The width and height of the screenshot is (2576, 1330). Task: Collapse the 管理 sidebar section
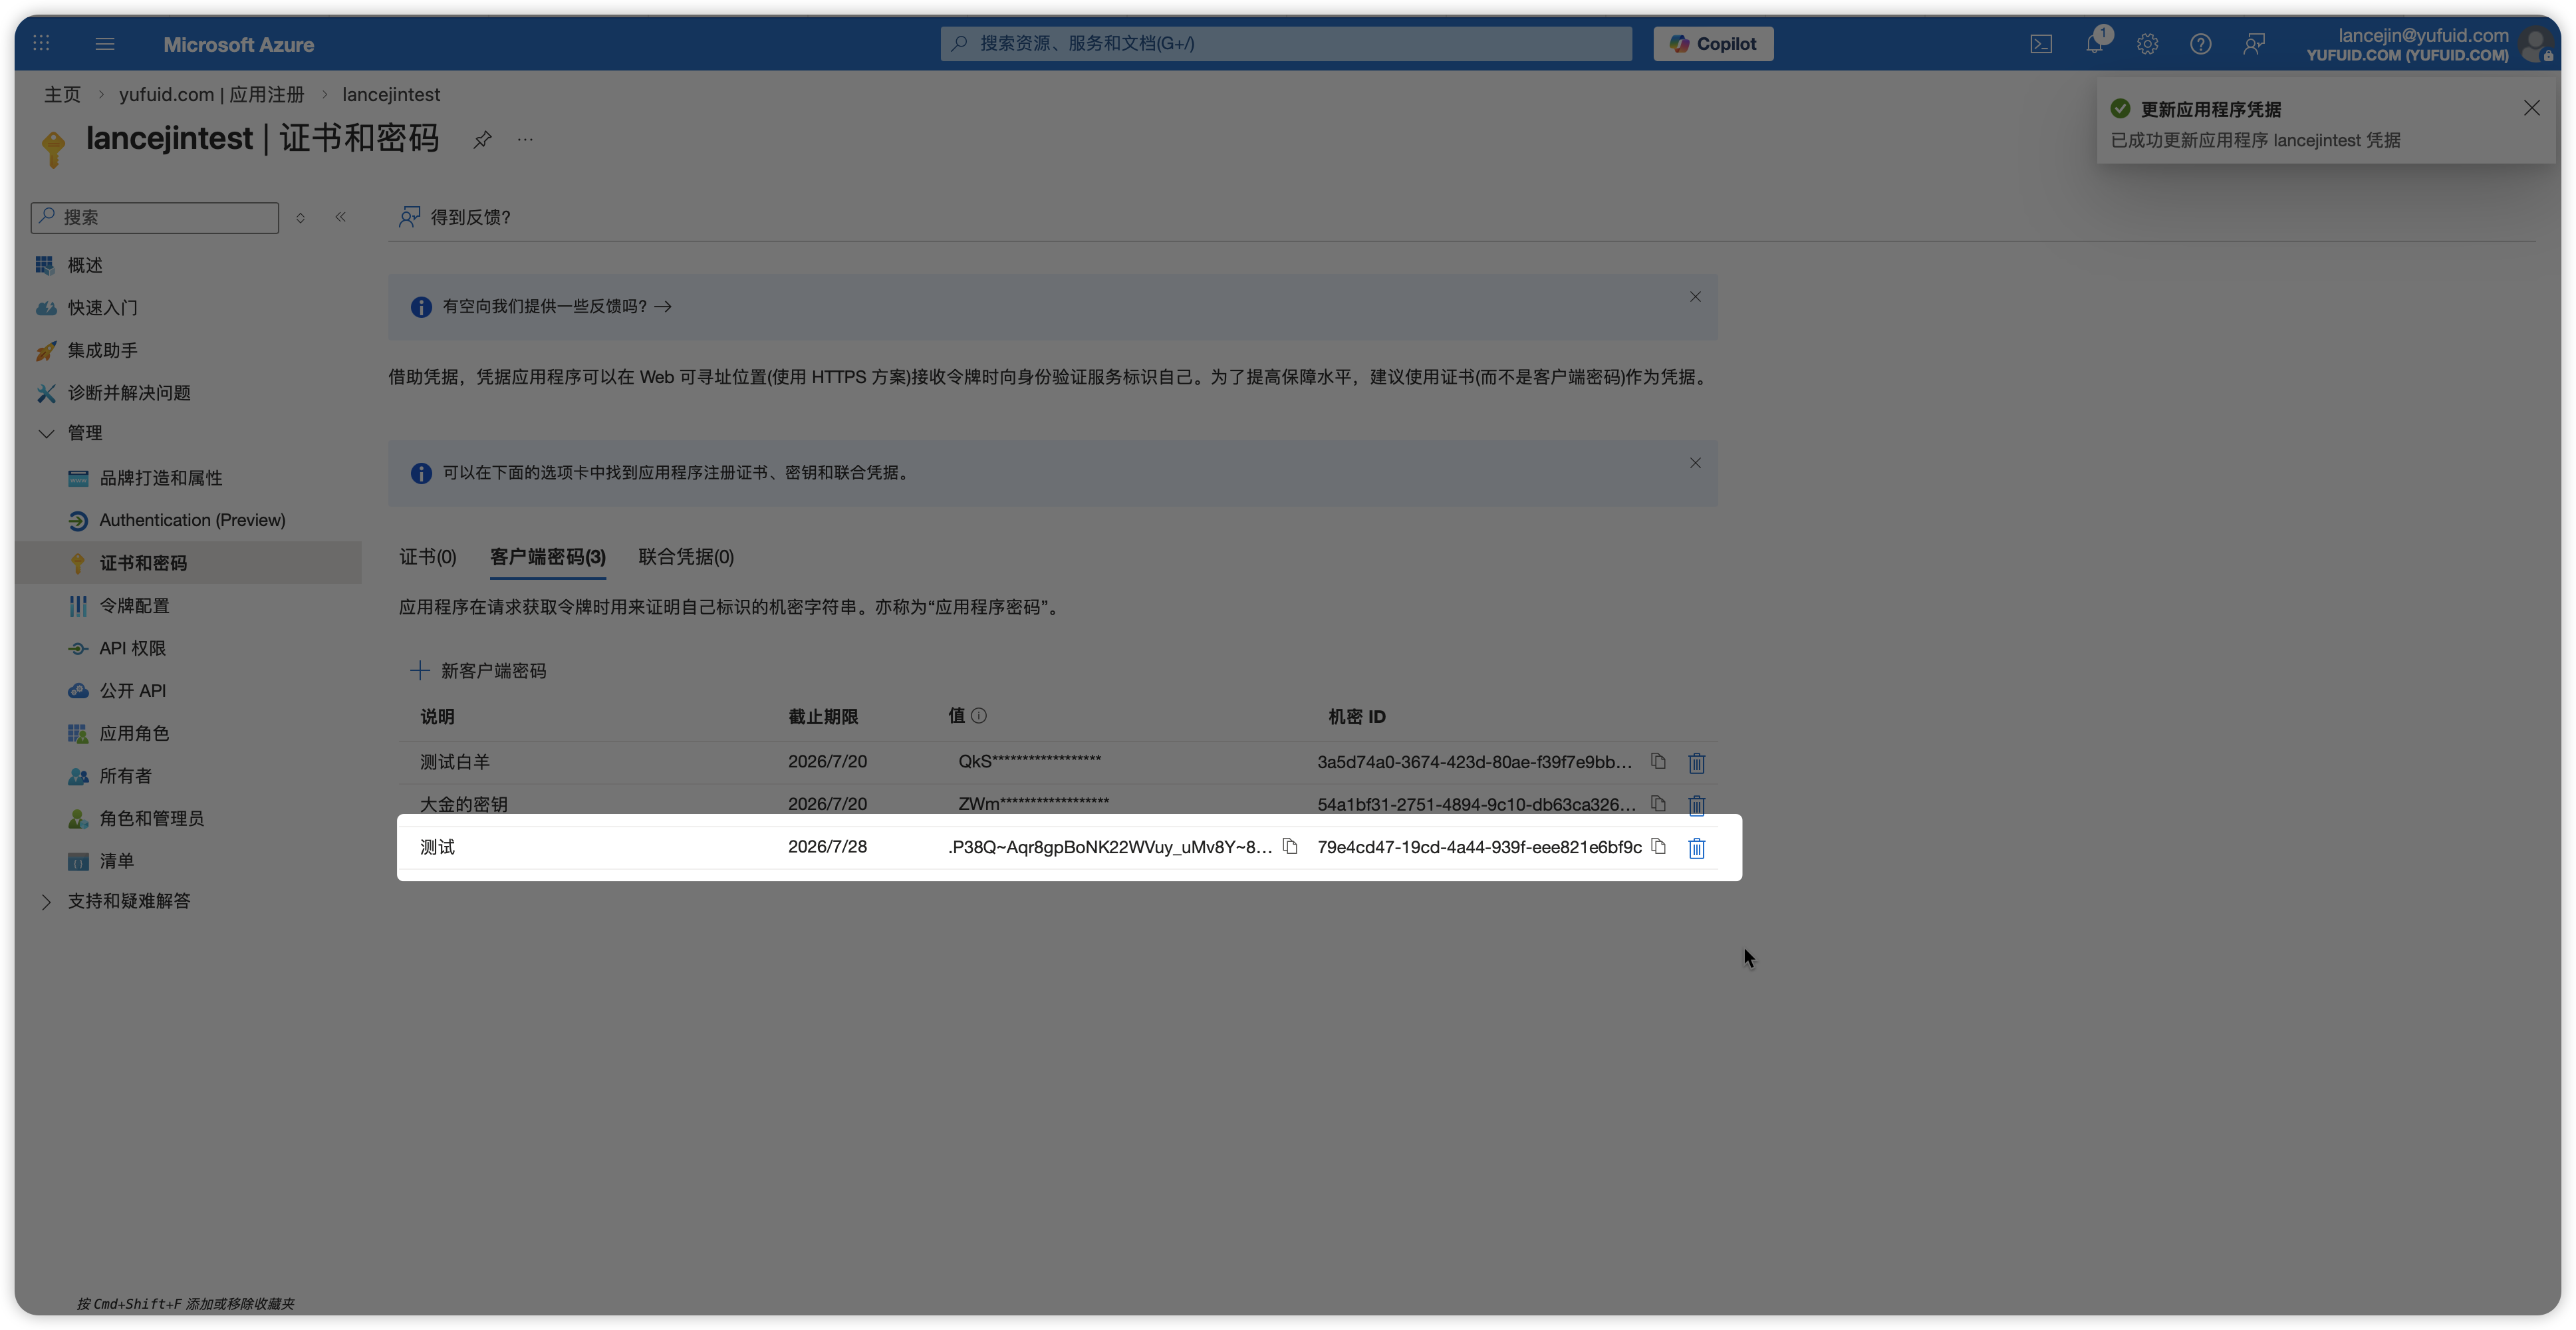click(46, 433)
